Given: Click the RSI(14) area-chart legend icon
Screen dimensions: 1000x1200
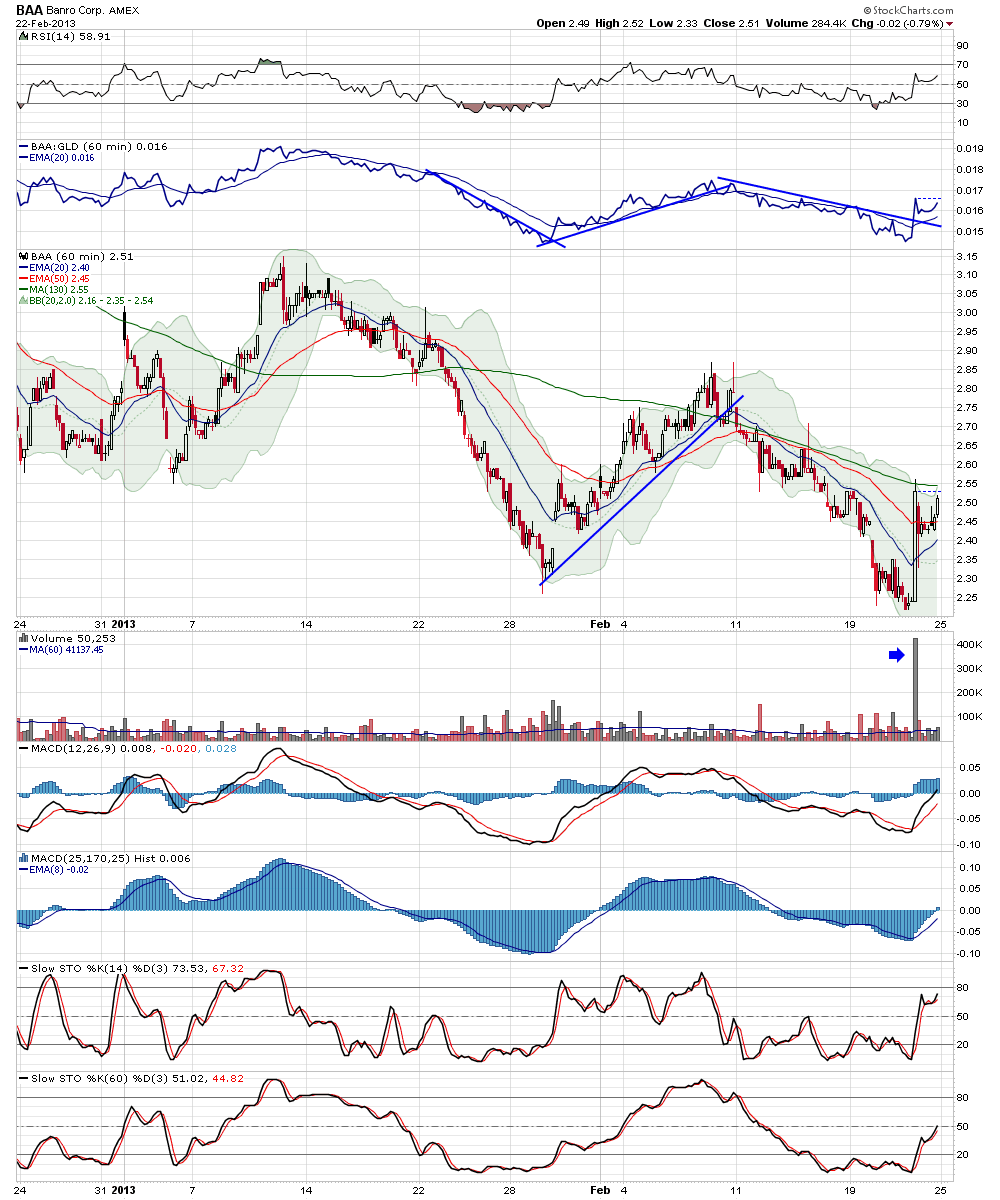Looking at the screenshot, I should click(22, 35).
